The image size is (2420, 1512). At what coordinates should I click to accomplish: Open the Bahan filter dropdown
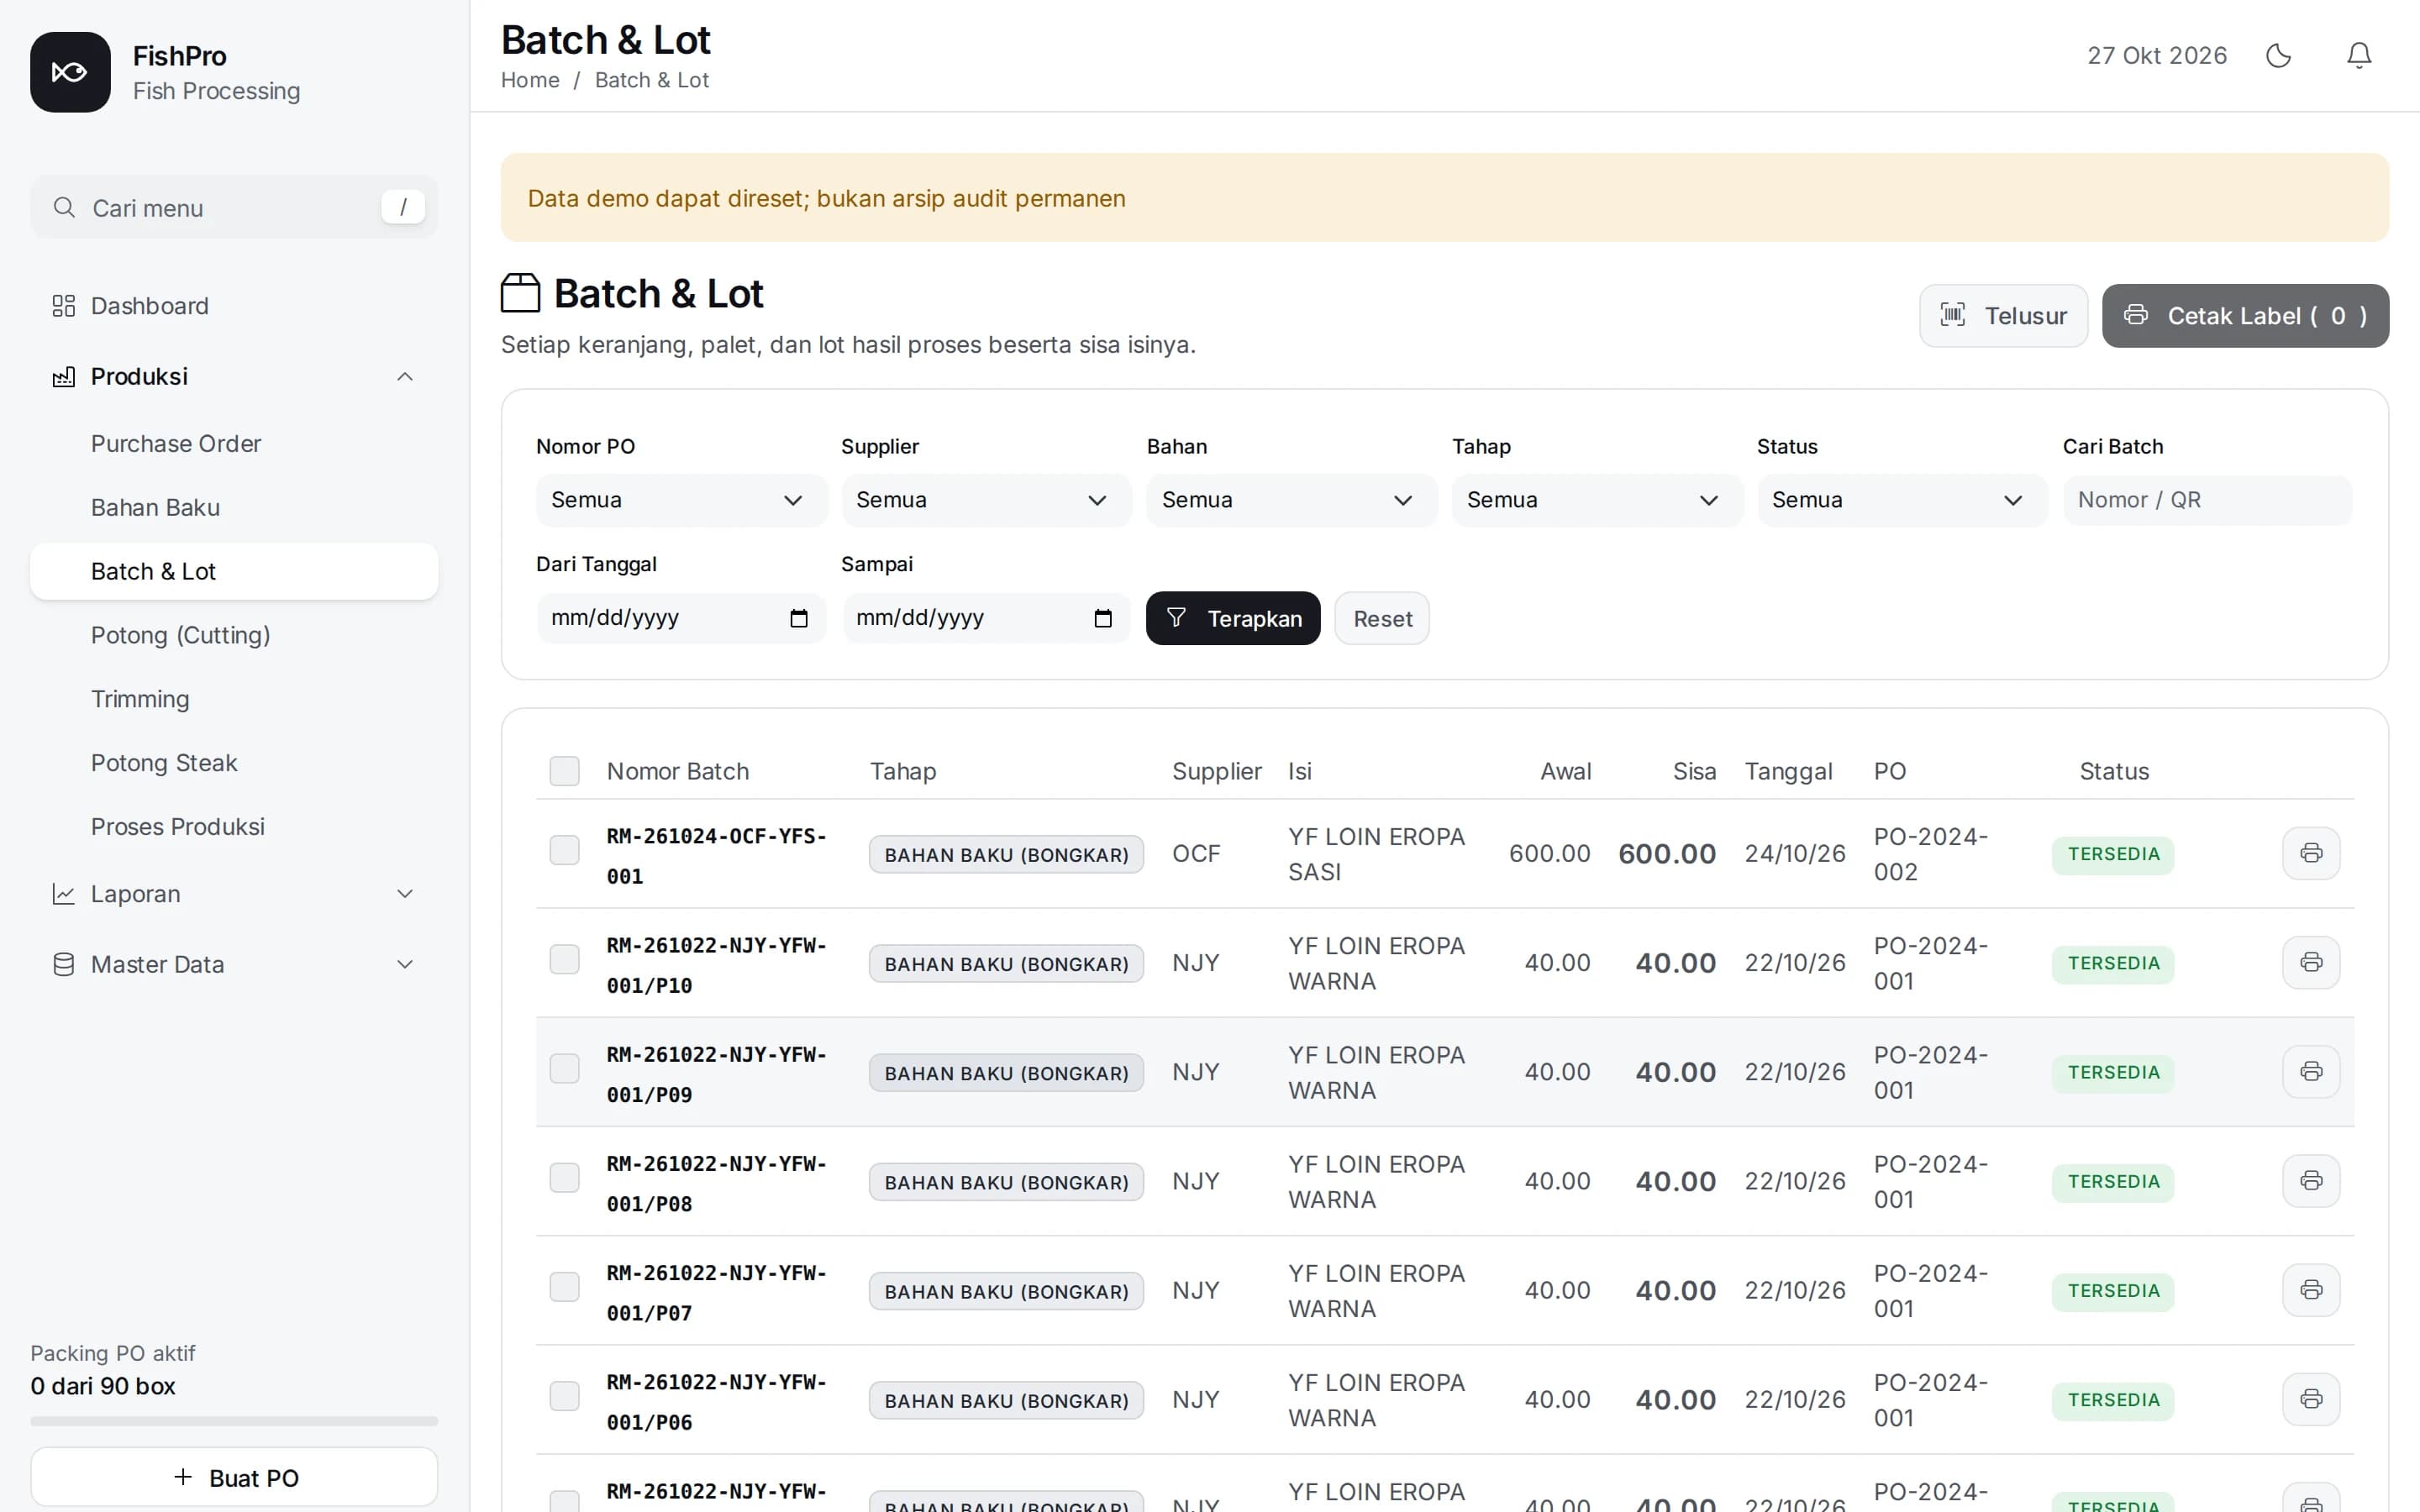click(x=1292, y=500)
